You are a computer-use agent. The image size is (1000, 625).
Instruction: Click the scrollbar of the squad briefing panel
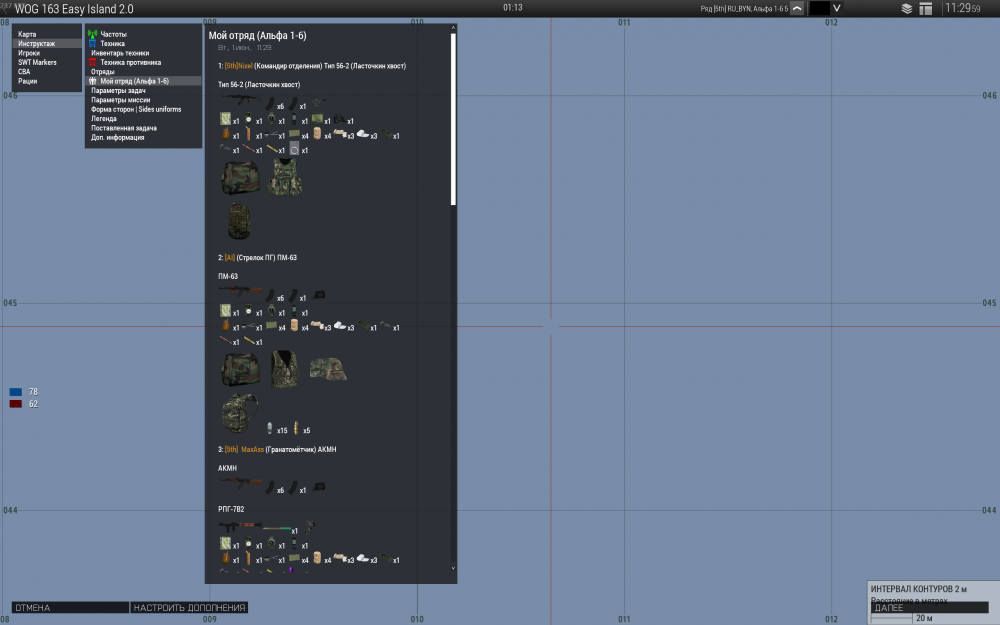pyautogui.click(x=450, y=120)
